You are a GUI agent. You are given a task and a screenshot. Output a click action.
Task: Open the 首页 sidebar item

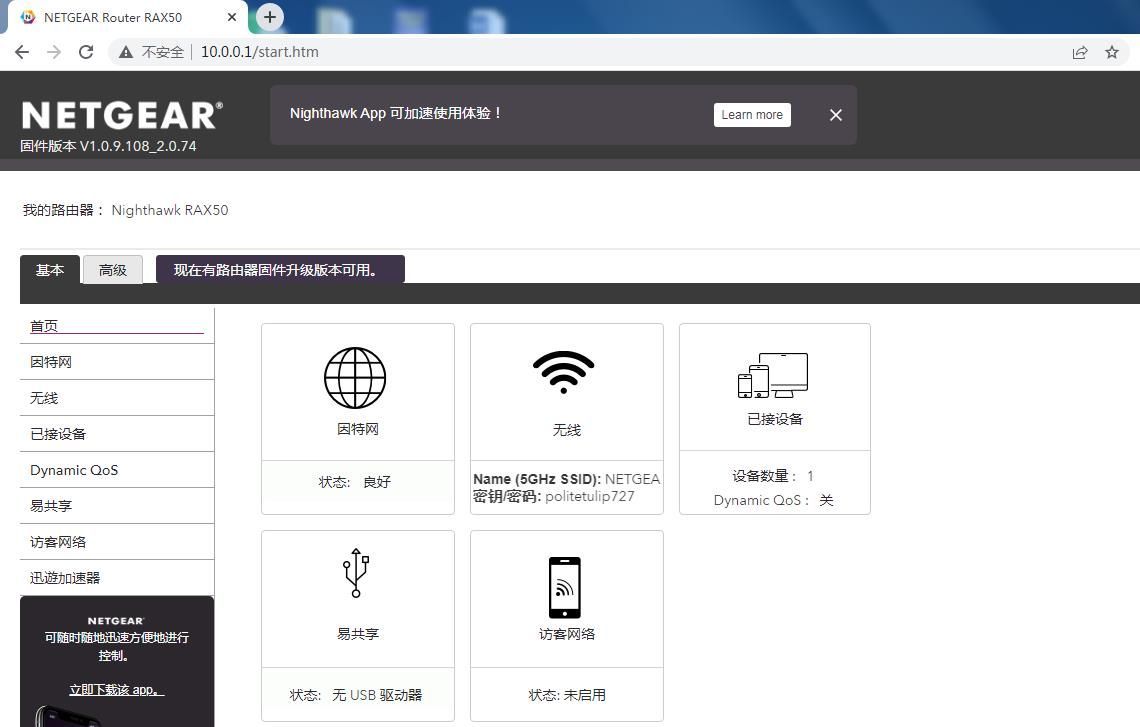click(x=42, y=325)
